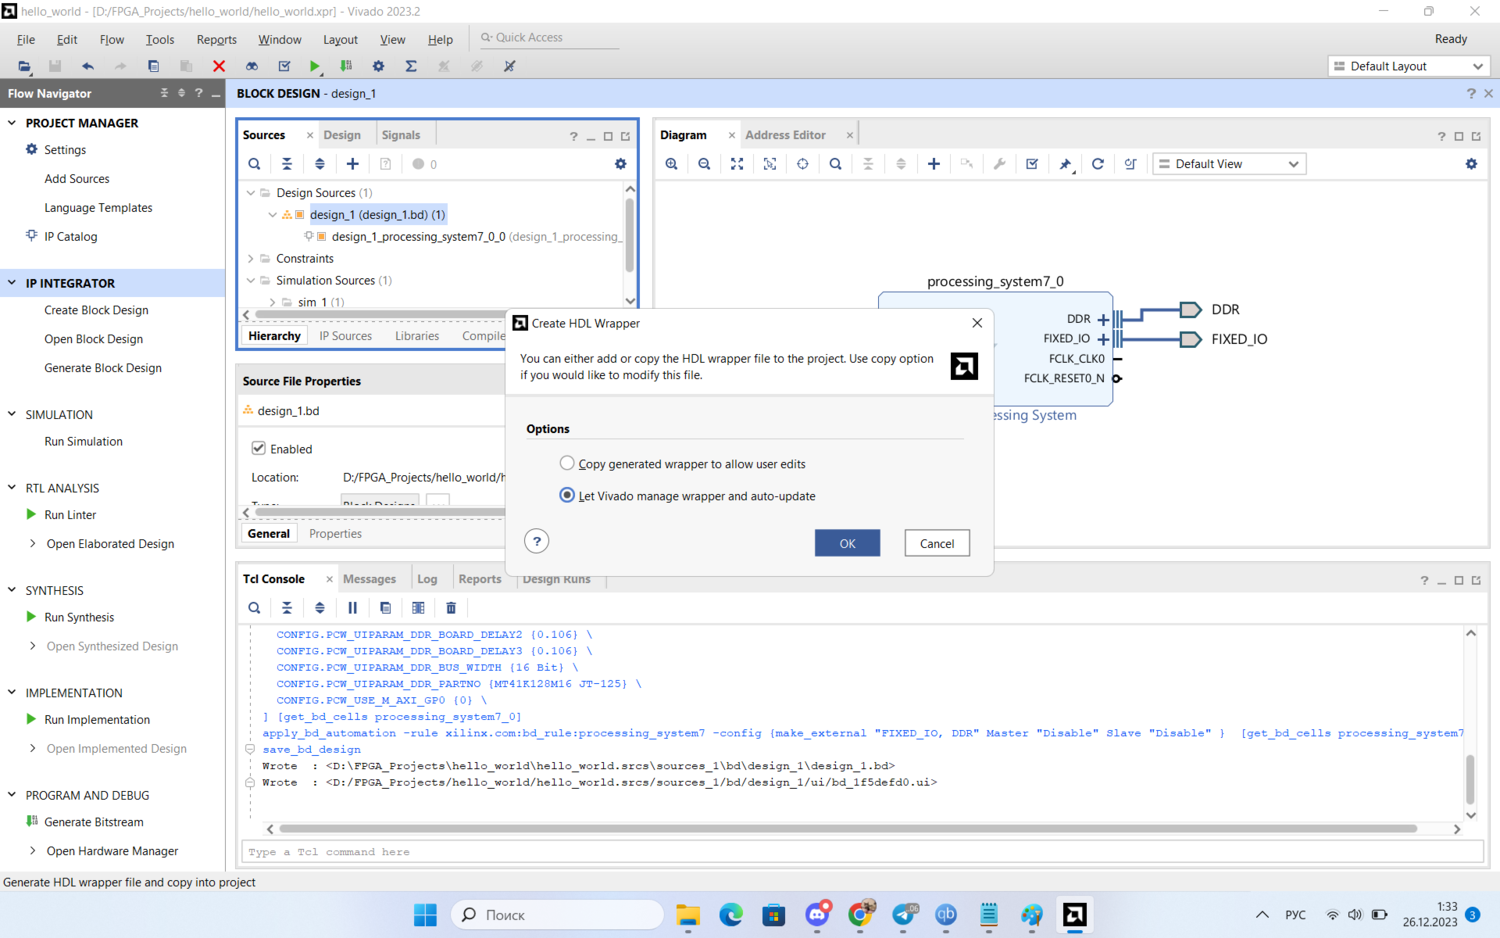Click the Run Synthesis green arrow icon
The width and height of the screenshot is (1500, 938).
click(31, 617)
